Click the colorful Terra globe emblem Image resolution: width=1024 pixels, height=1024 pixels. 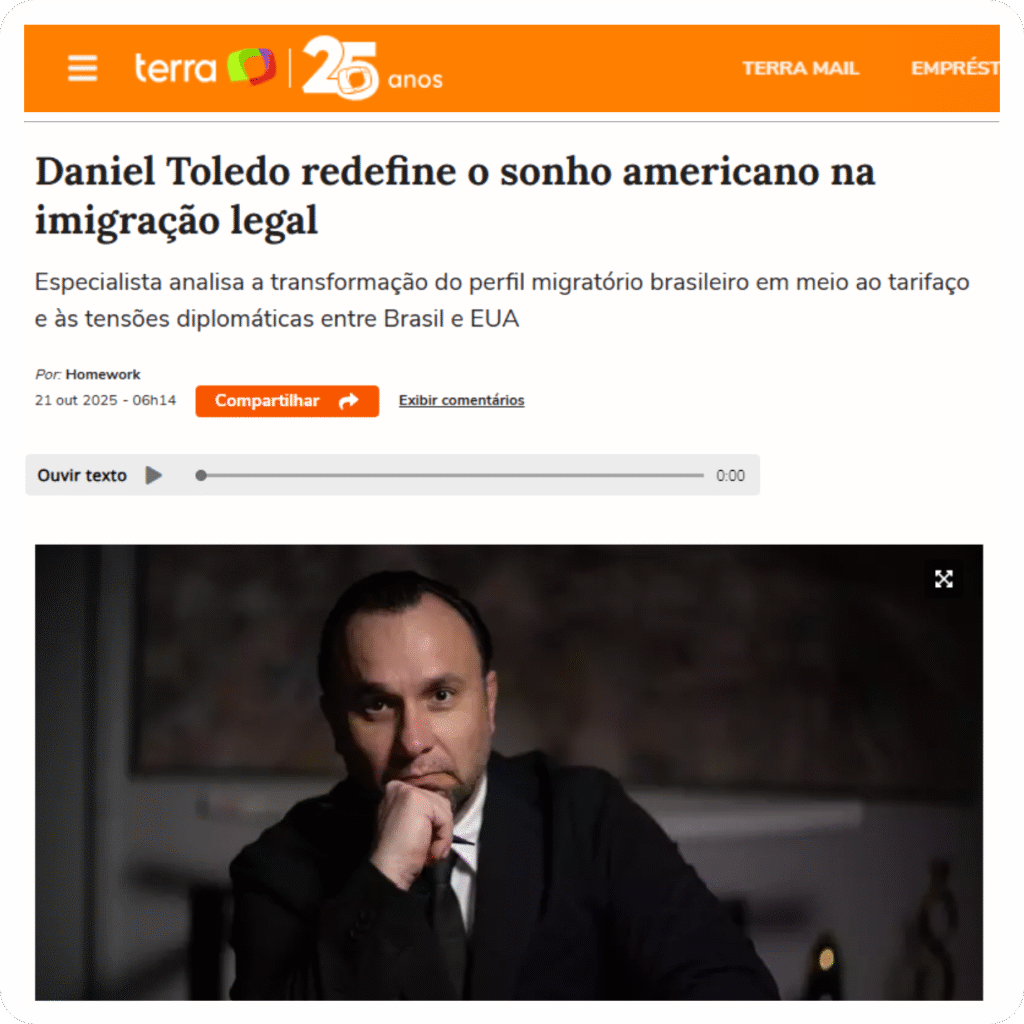251,66
